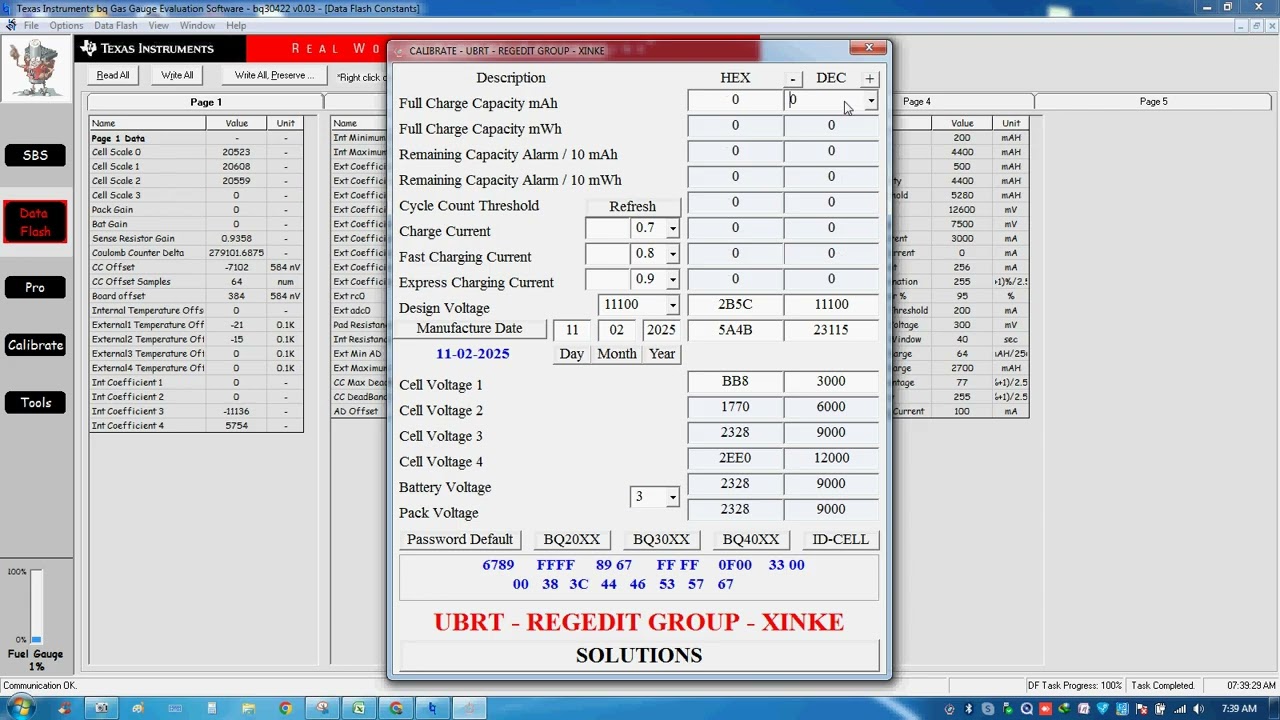Click the Board offset value 384
Screen dimensions: 1280x720
point(236,296)
